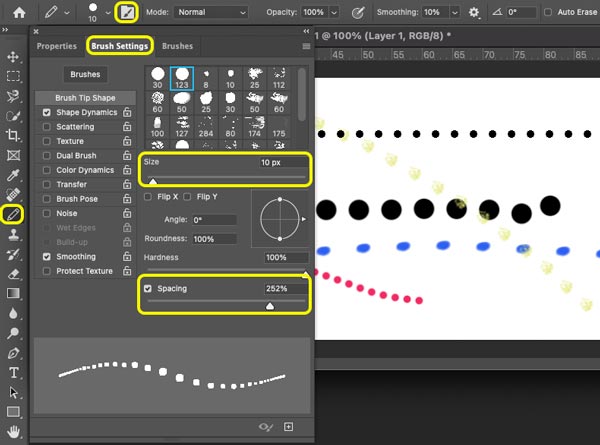Click the Brushes button
Viewport: 600px width, 445px height.
85,74
